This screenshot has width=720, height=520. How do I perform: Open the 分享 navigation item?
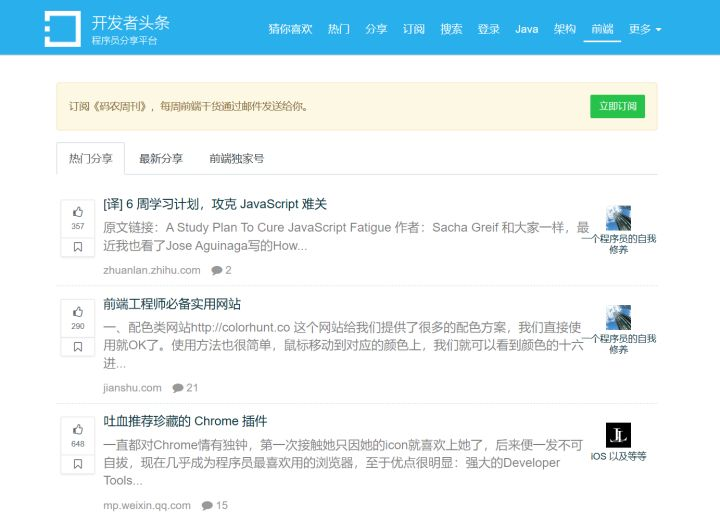pyautogui.click(x=376, y=29)
